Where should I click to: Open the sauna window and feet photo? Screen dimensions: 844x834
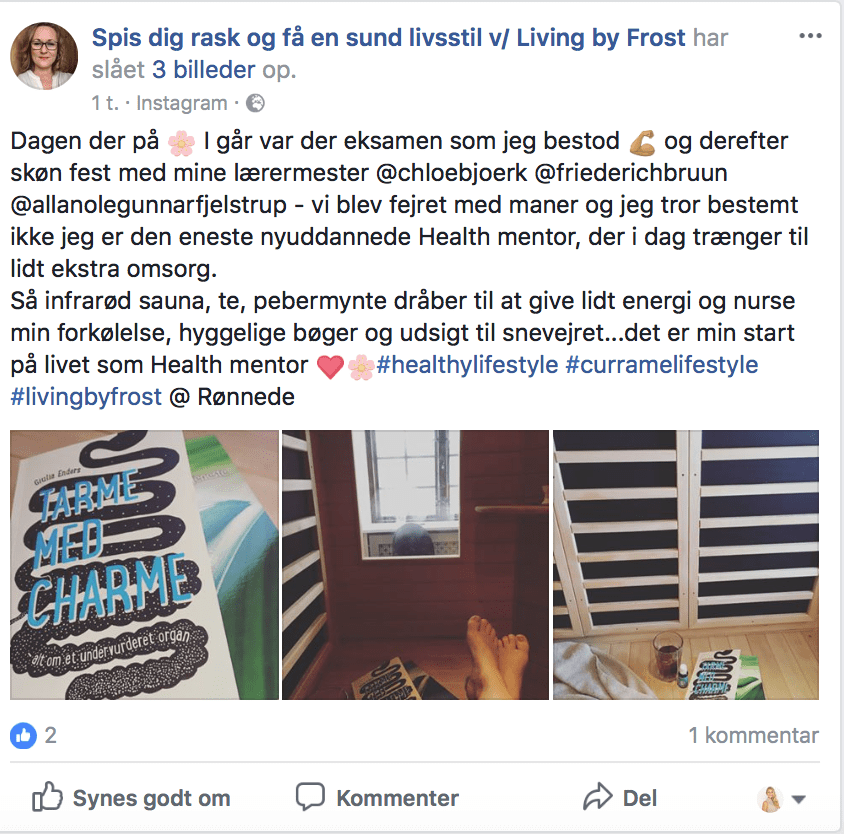click(x=416, y=565)
